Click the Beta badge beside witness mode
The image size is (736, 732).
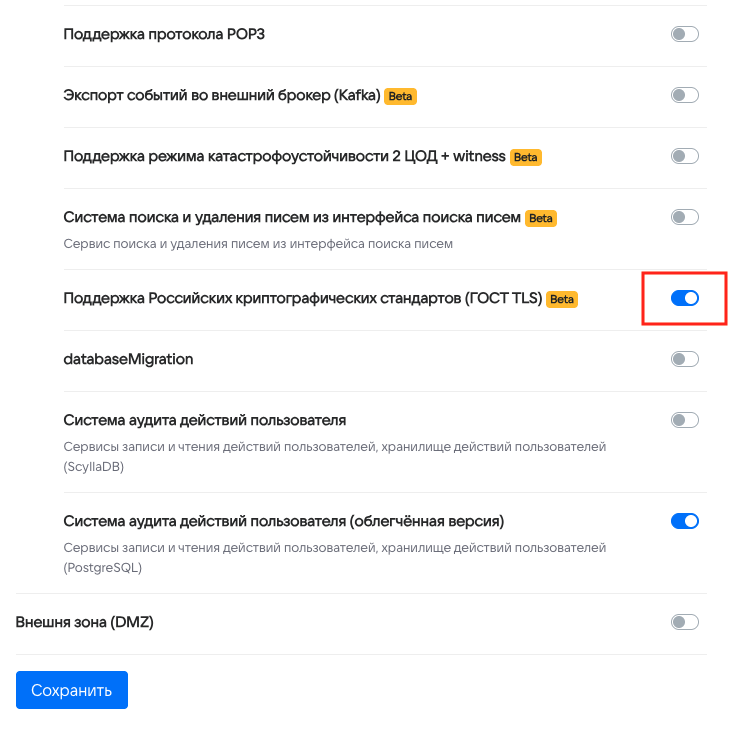pyautogui.click(x=526, y=158)
